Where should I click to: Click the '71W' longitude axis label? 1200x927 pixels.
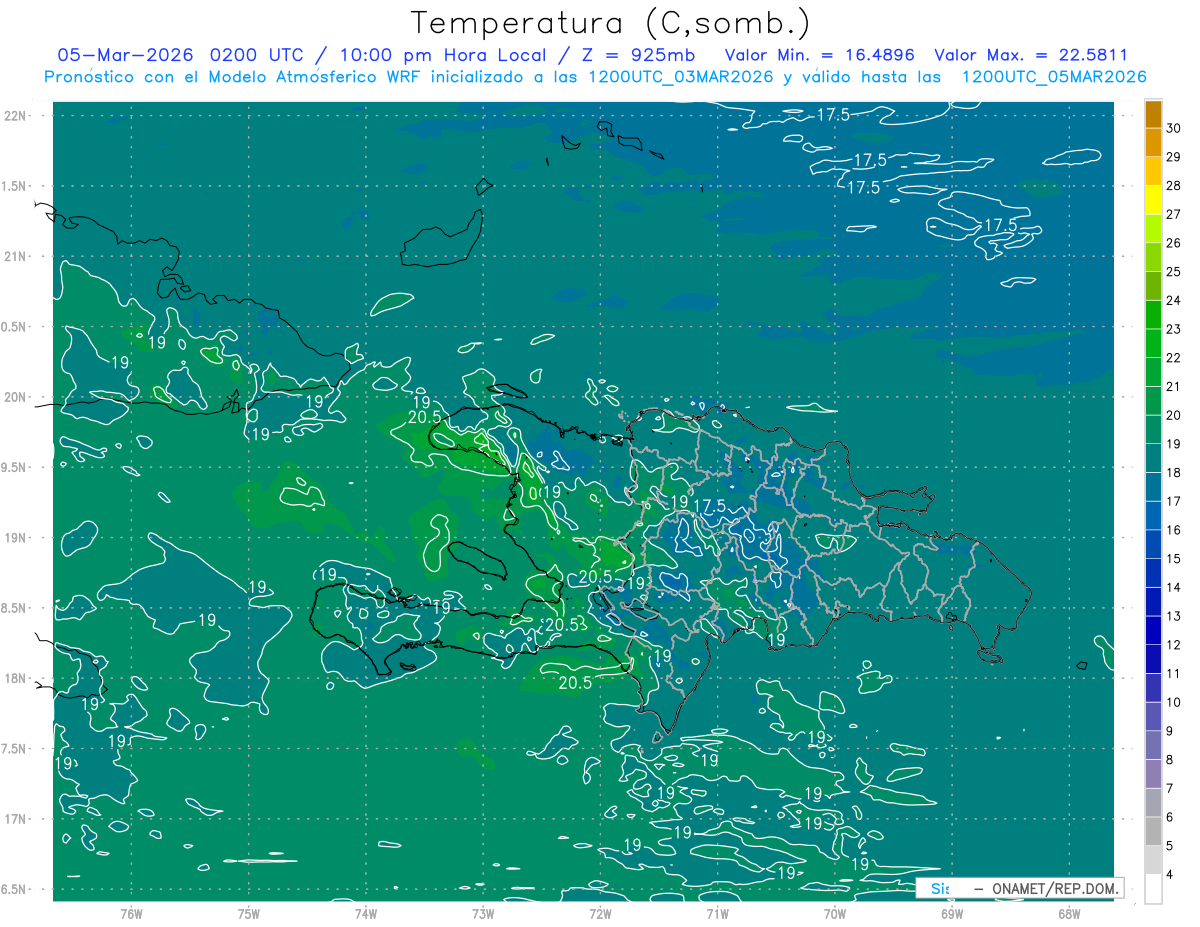pos(717,913)
